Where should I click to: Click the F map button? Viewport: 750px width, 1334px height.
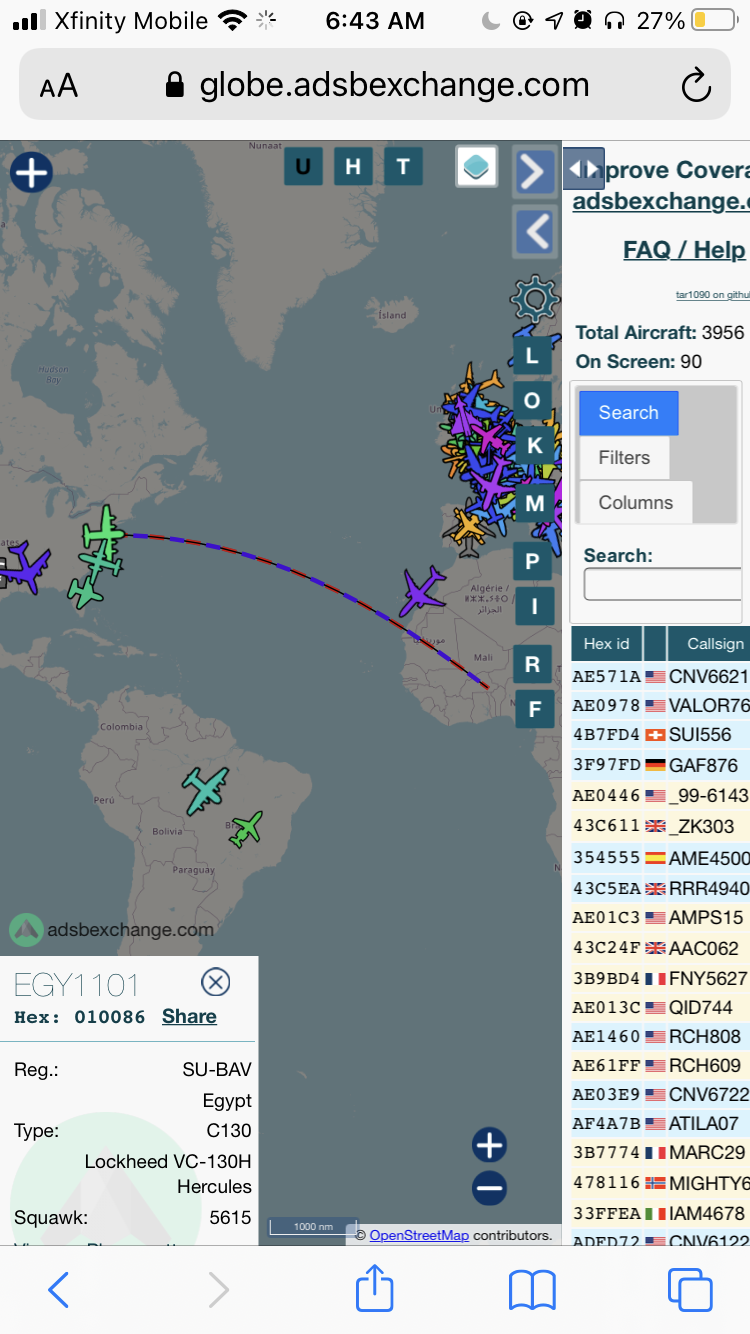(534, 710)
